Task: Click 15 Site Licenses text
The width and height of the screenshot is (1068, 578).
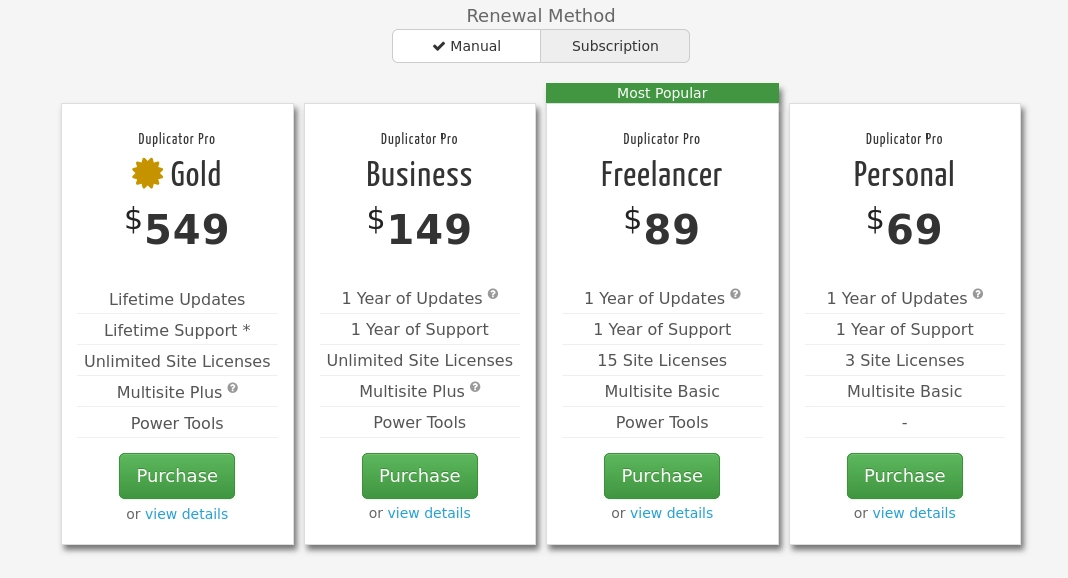Action: 662,361
